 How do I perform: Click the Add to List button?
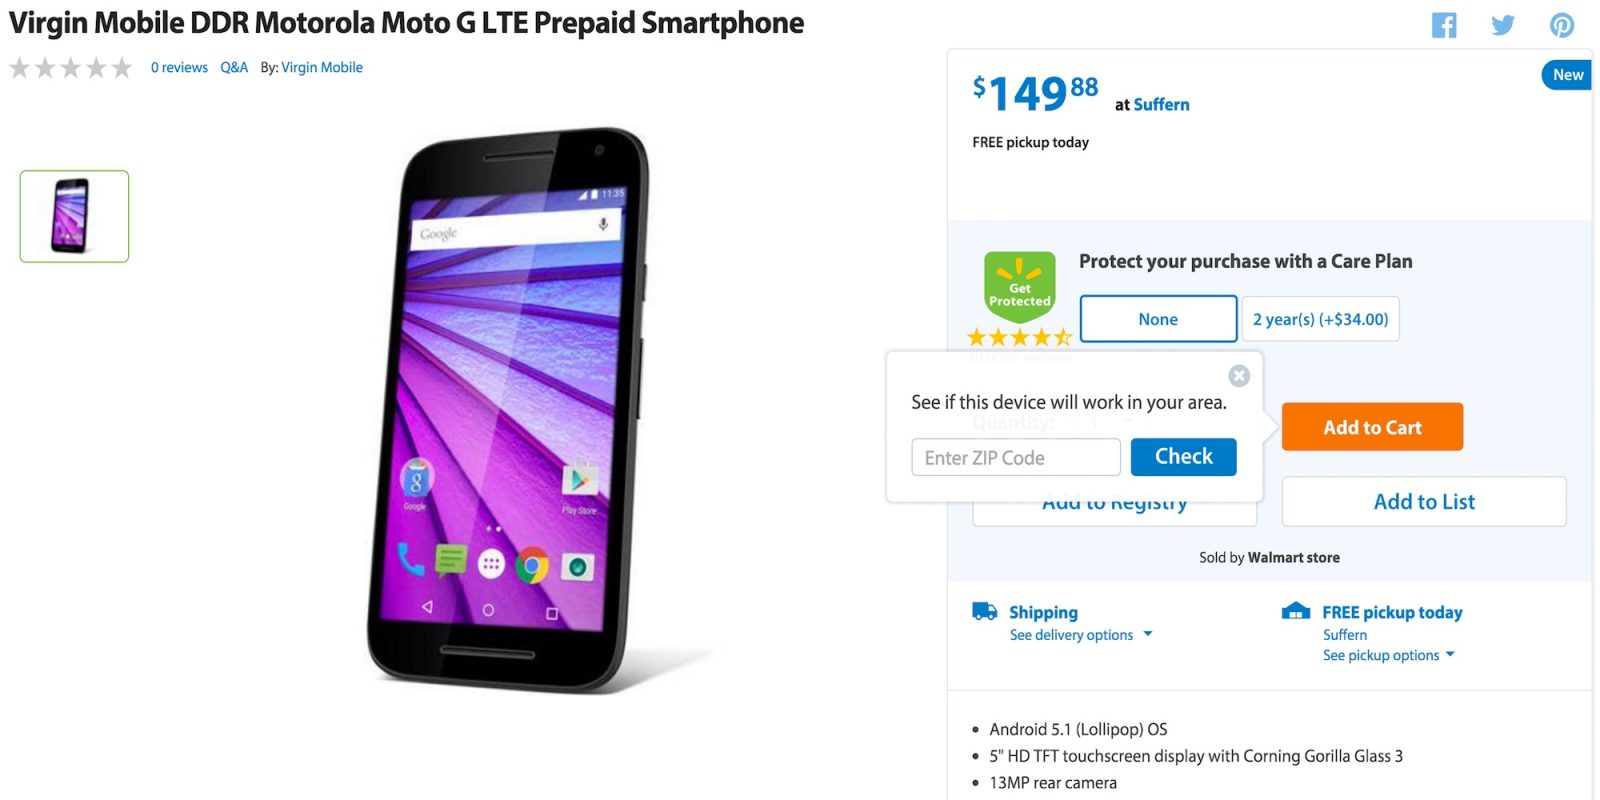[1424, 501]
